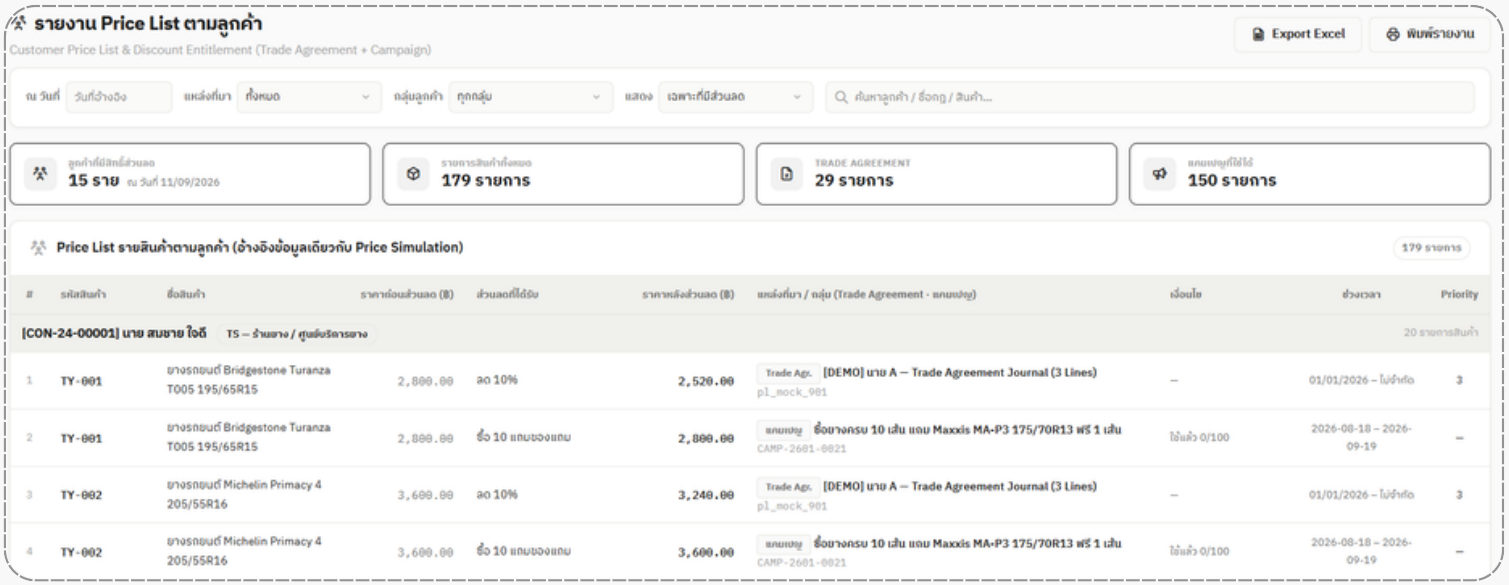Click ใช้แล้ว 0/100 condition in row 2
The width and height of the screenshot is (1509, 585).
pos(1199,438)
